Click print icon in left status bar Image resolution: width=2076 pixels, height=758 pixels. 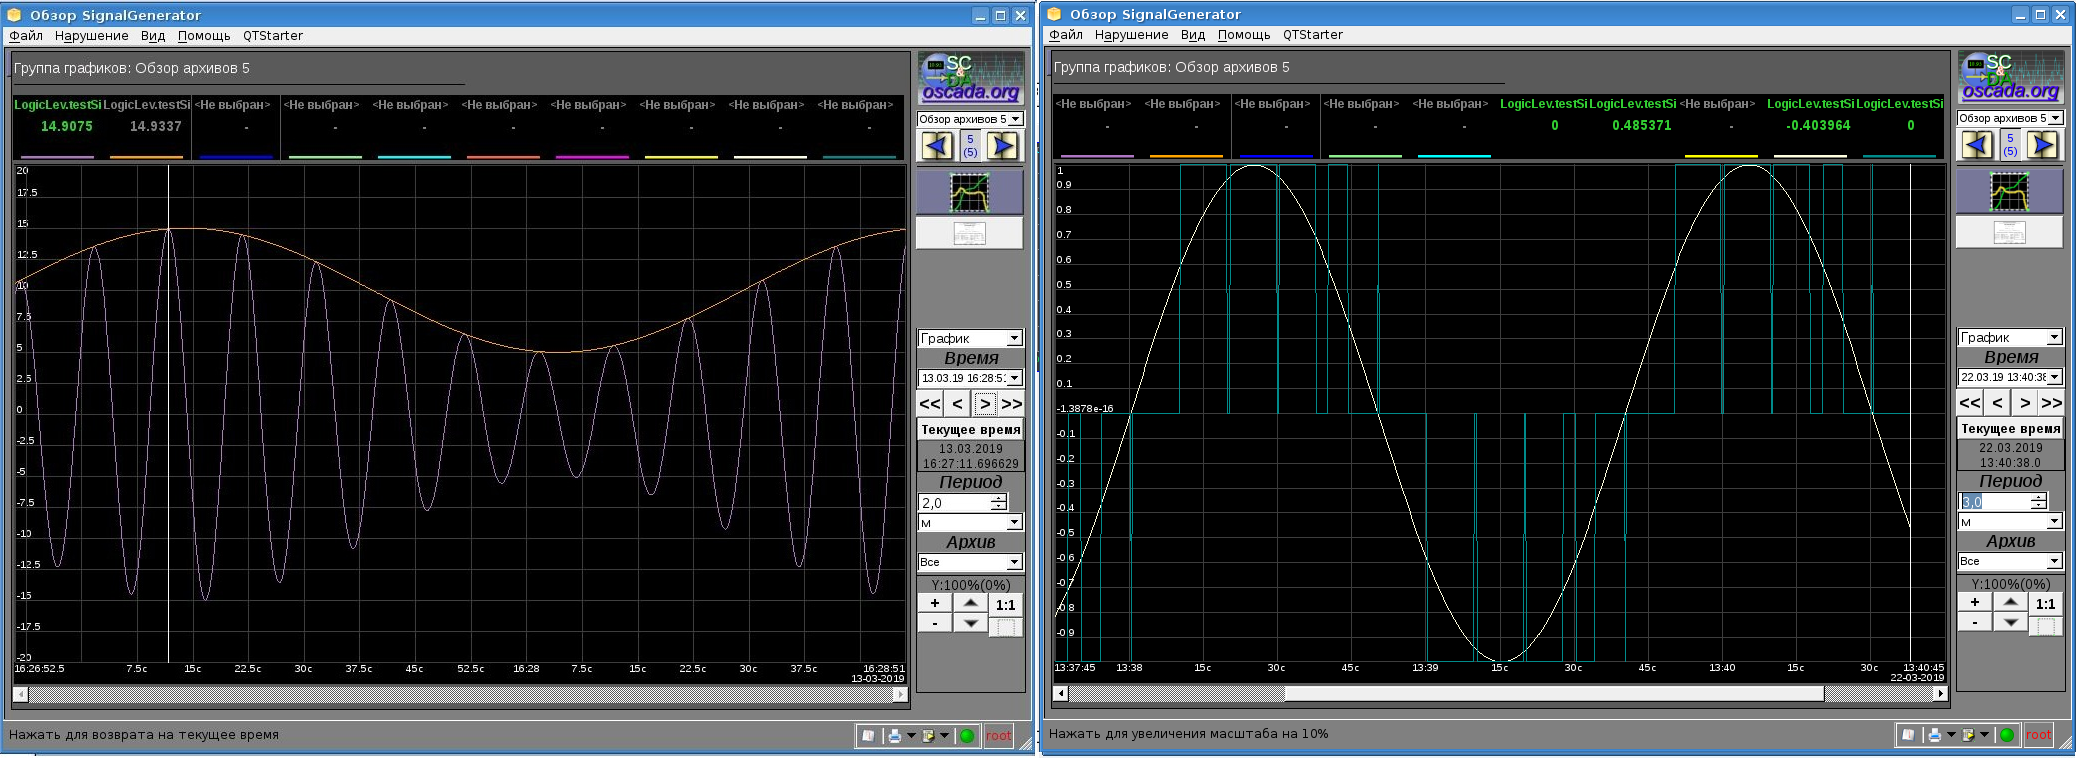pyautogui.click(x=895, y=736)
